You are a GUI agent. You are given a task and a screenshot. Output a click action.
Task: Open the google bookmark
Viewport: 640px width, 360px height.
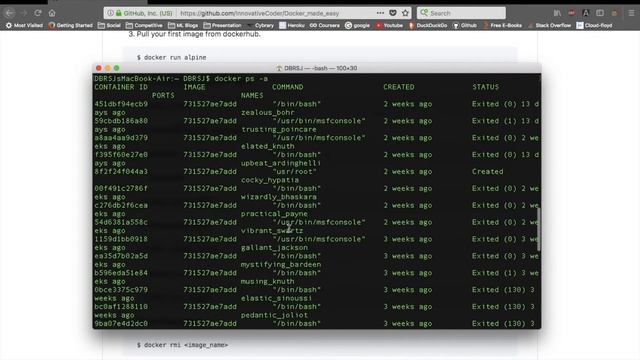point(358,25)
